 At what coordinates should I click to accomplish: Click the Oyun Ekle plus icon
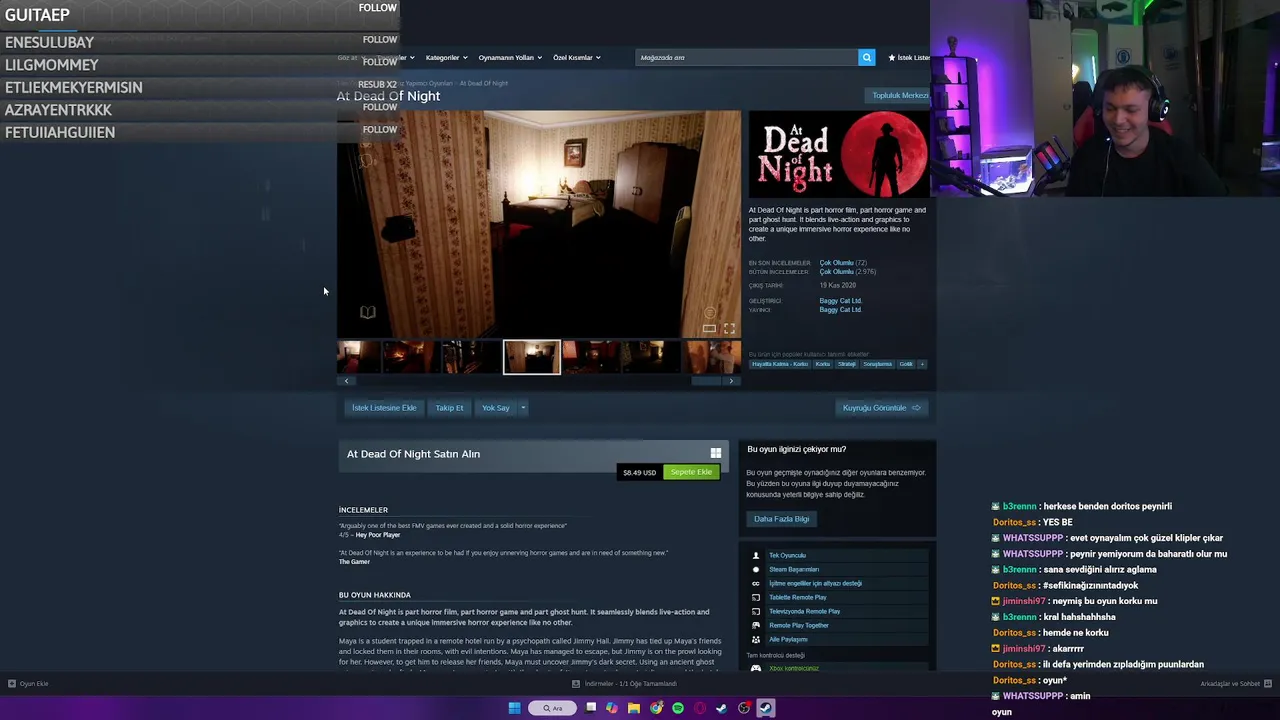click(11, 684)
